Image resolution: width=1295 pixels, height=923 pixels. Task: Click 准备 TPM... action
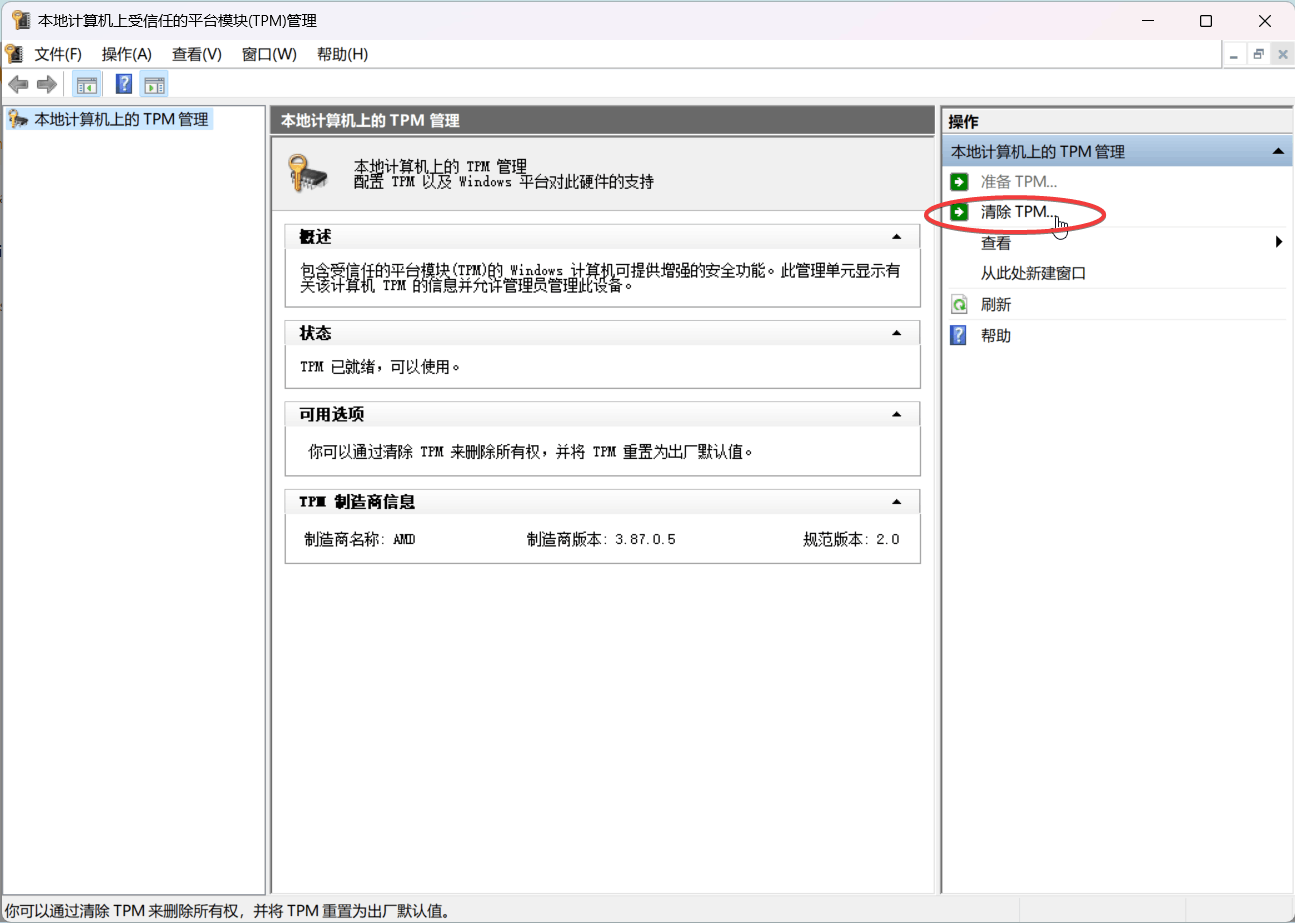pos(1018,181)
